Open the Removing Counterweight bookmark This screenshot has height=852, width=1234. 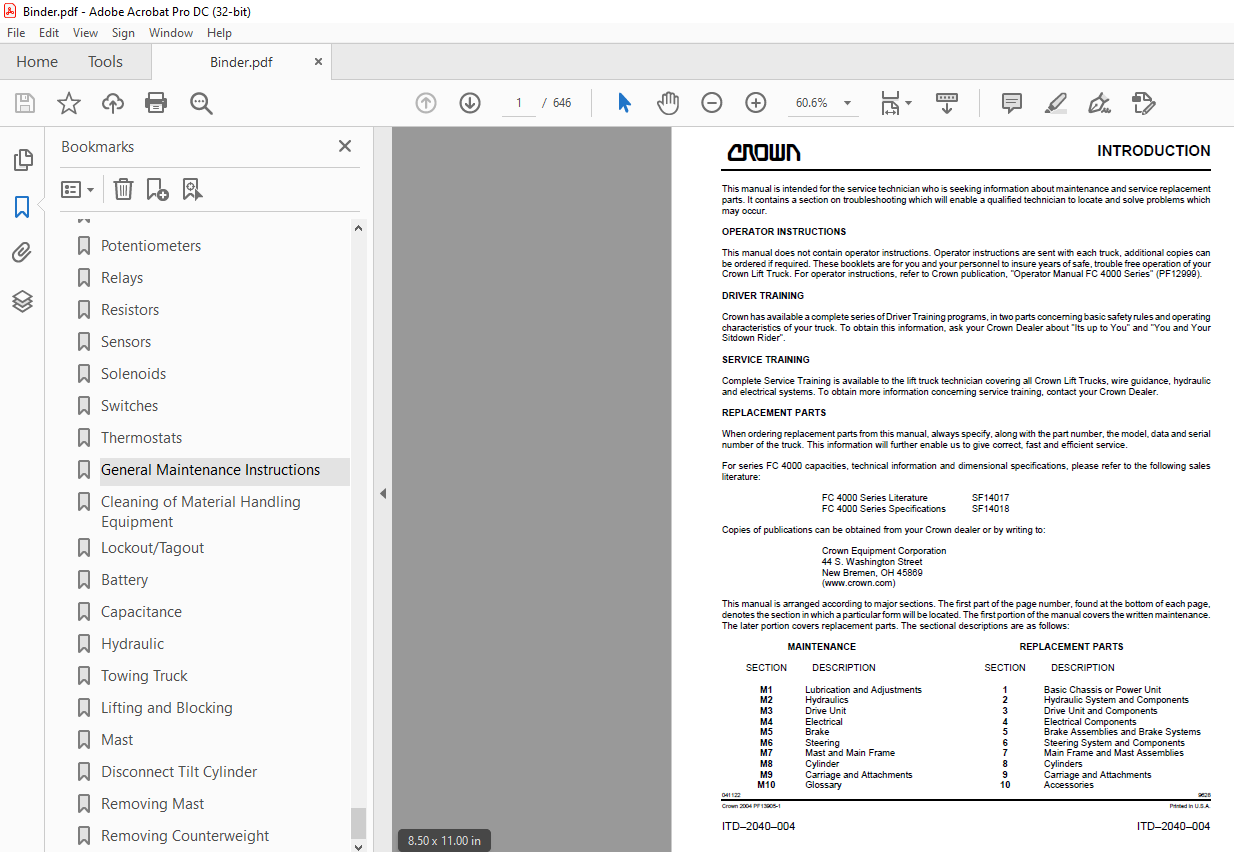click(185, 836)
